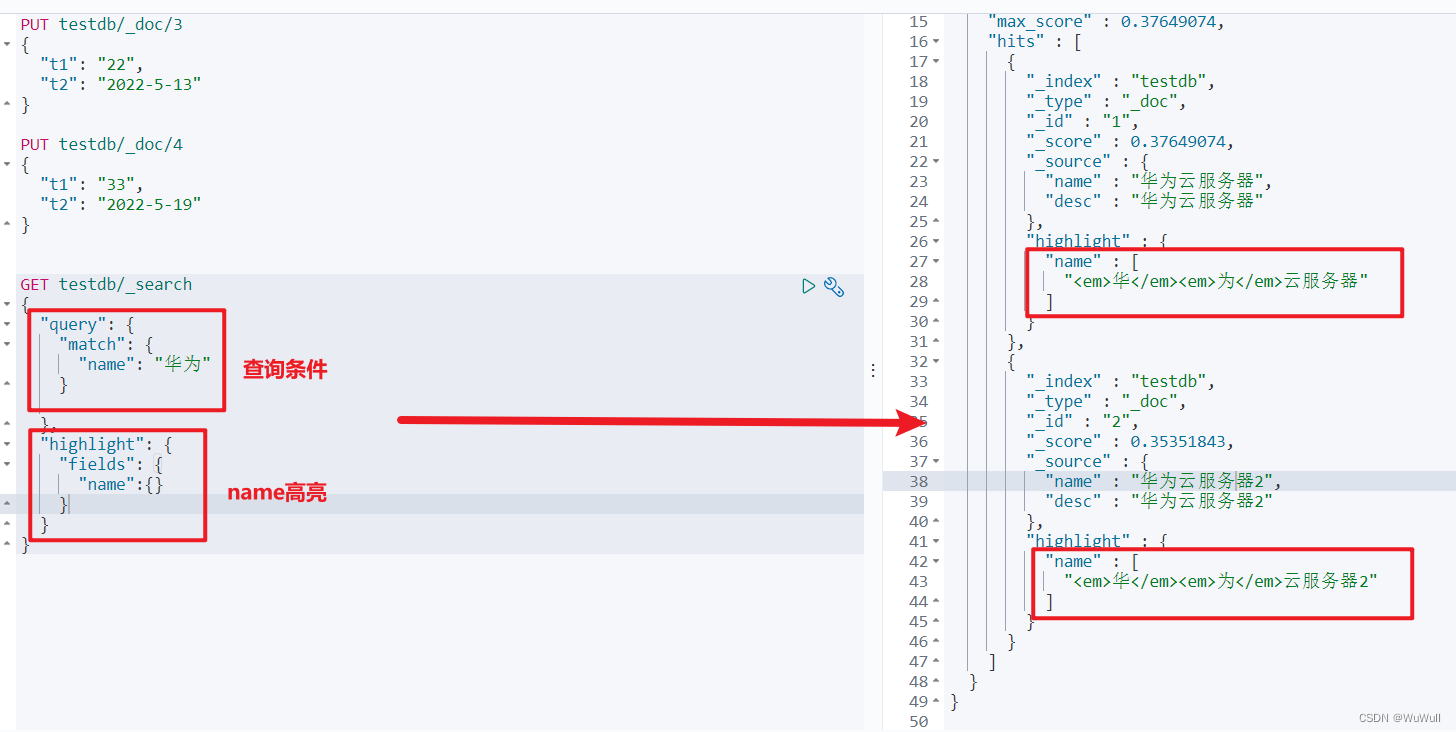Click line number 15 in response gutter
This screenshot has height=732, width=1456.
click(x=919, y=21)
